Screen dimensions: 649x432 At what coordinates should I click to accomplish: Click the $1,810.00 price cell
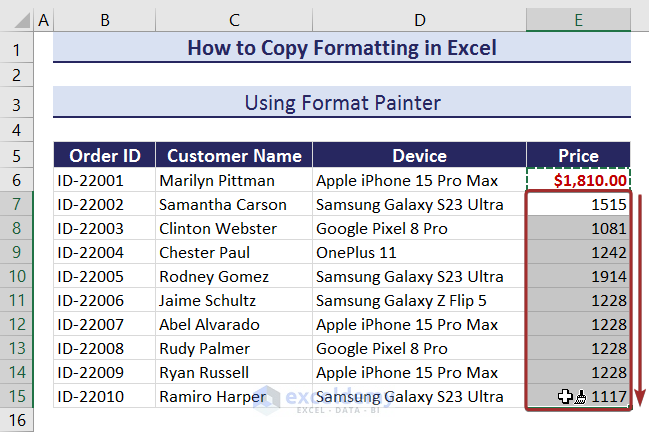pyautogui.click(x=579, y=181)
